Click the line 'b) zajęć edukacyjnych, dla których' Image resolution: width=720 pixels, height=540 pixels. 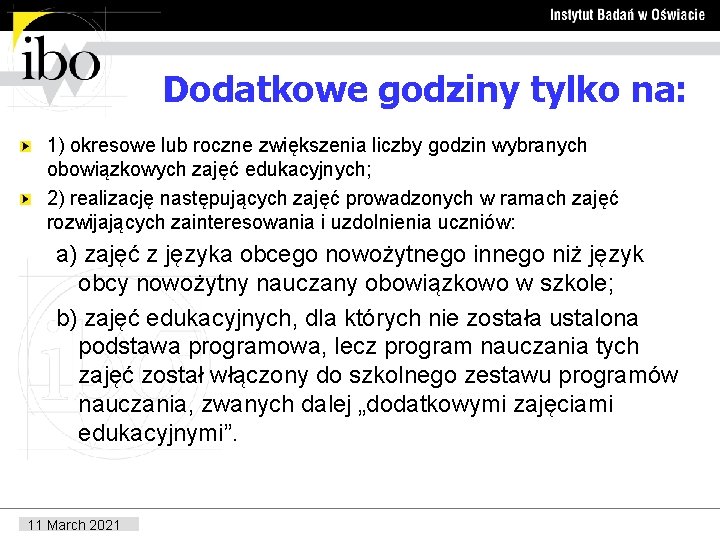point(347,319)
